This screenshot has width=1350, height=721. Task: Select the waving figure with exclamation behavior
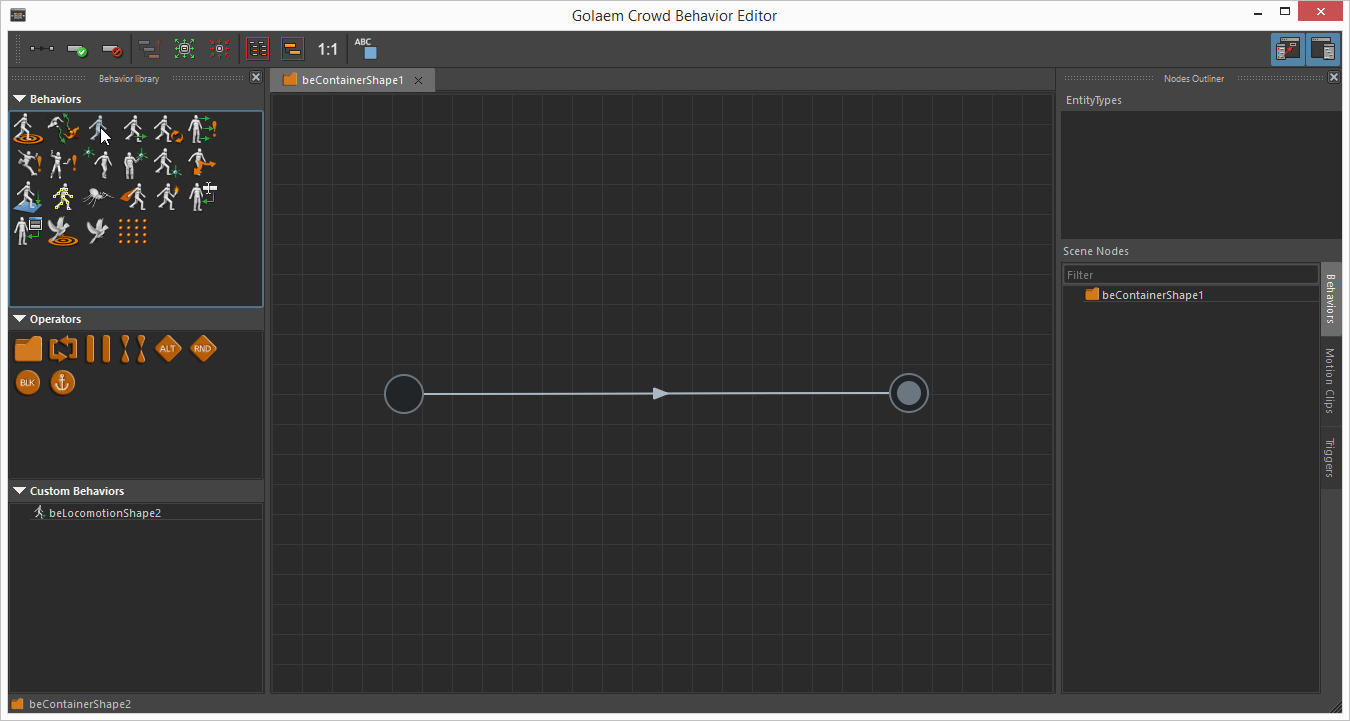tap(63, 163)
